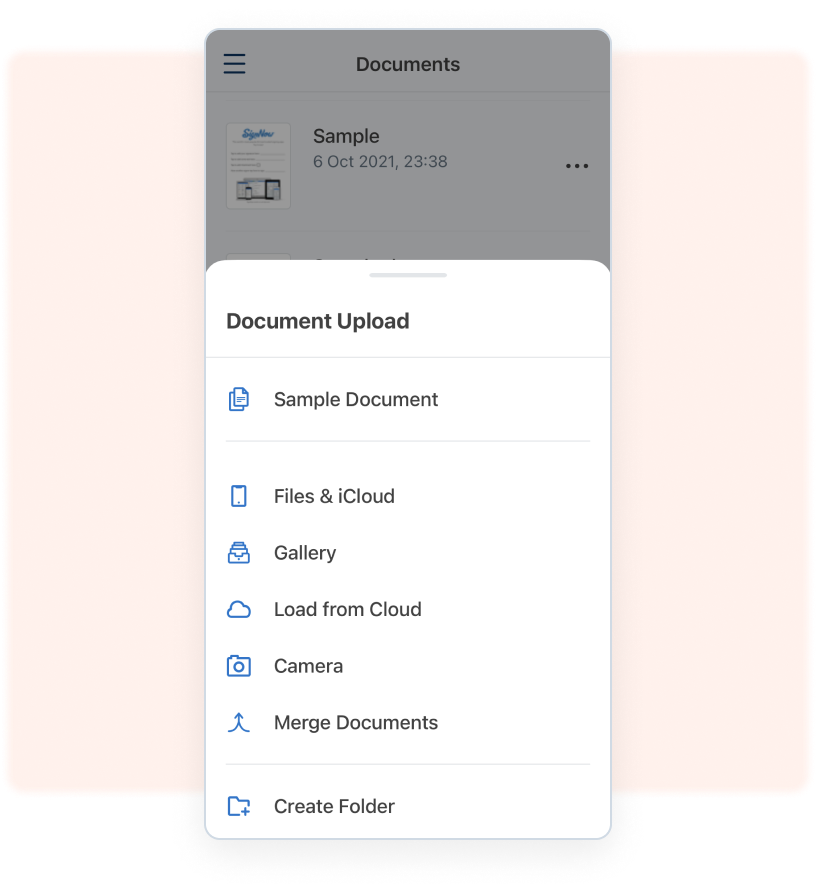Click the Merge Documents arrow icon

pyautogui.click(x=238, y=723)
